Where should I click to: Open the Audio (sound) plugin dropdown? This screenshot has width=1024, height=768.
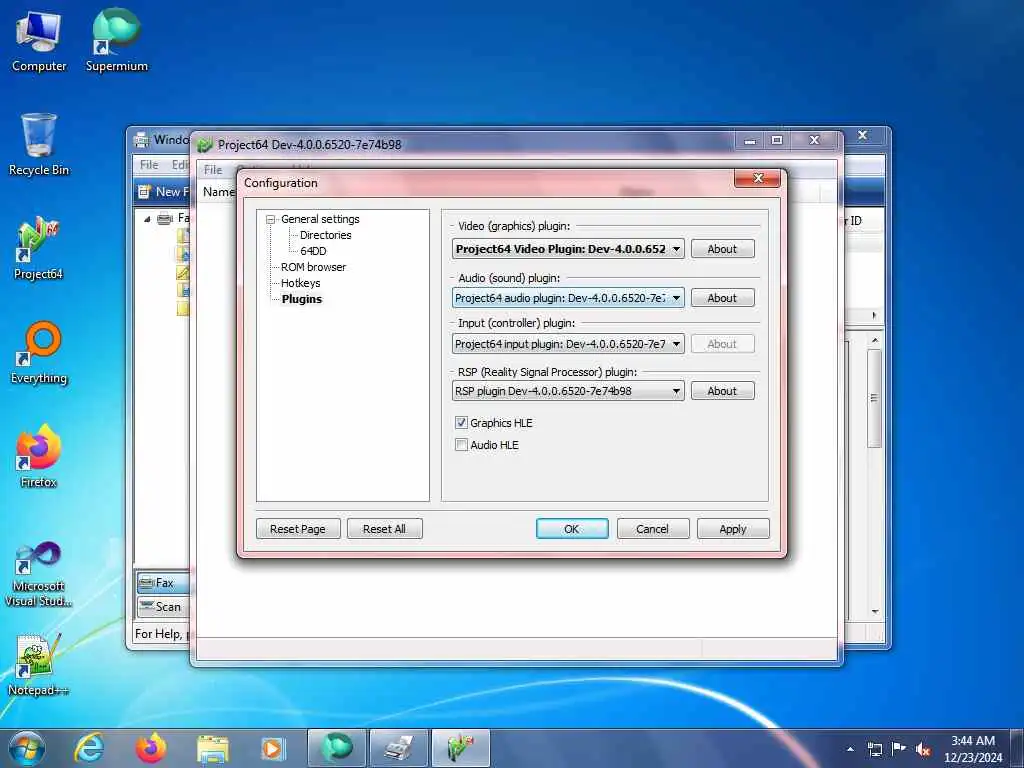tap(568, 298)
